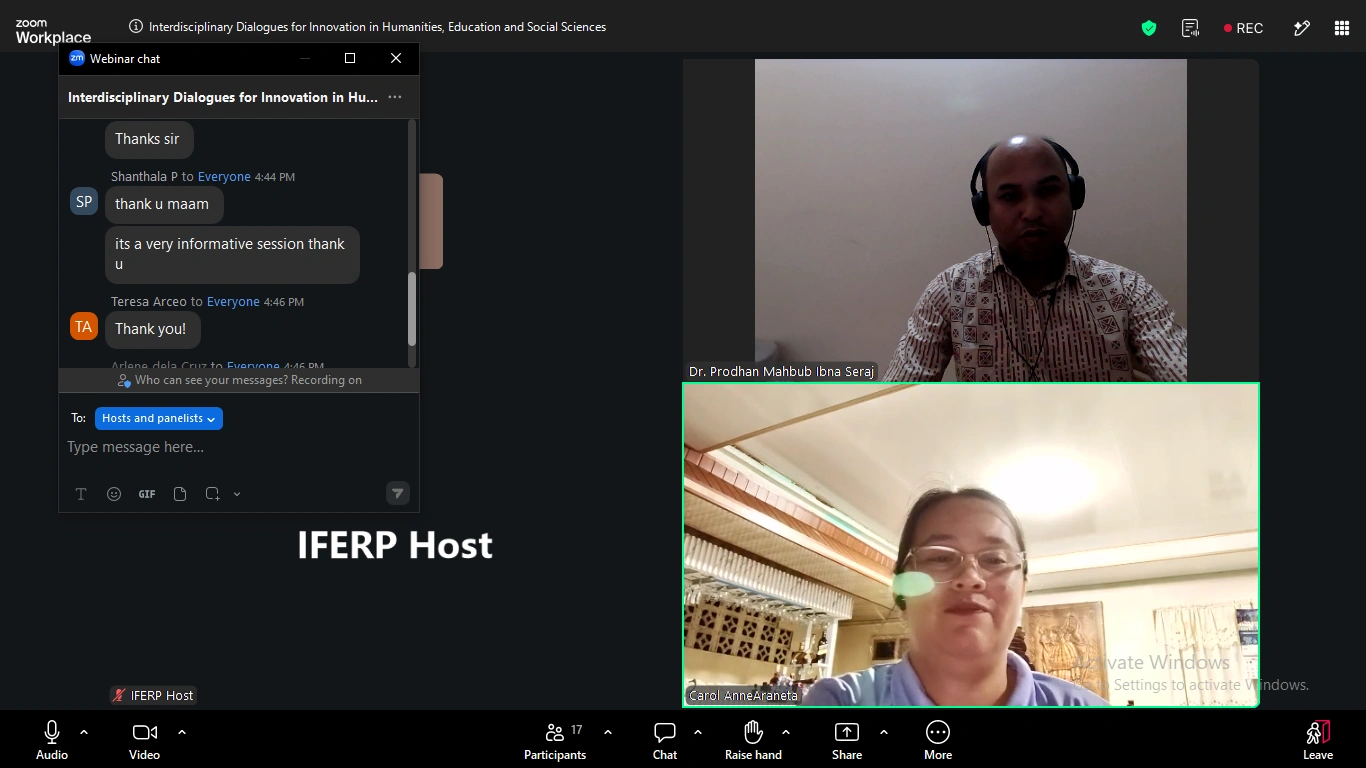
Task: Click Teresa Arceo's 'Thank you!' message
Action: pyautogui.click(x=152, y=329)
